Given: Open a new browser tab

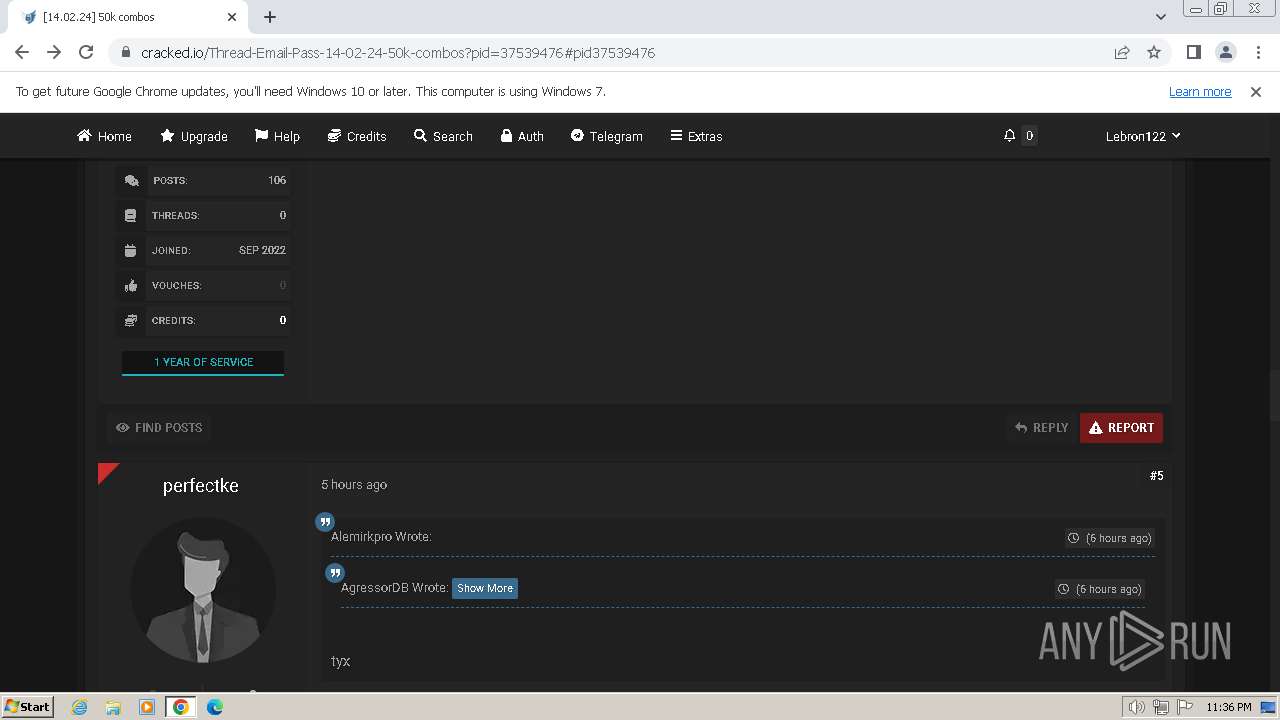Looking at the screenshot, I should (270, 17).
